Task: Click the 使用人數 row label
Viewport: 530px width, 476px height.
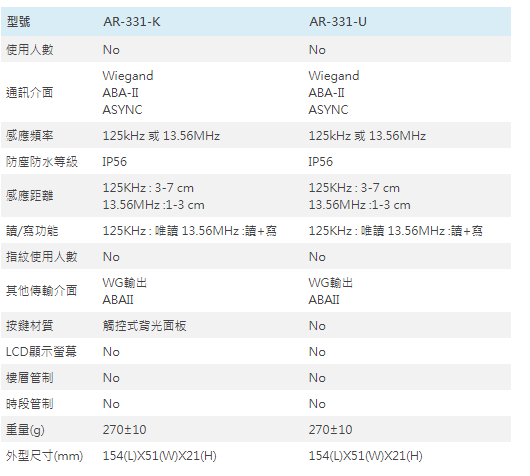Action: coord(30,50)
